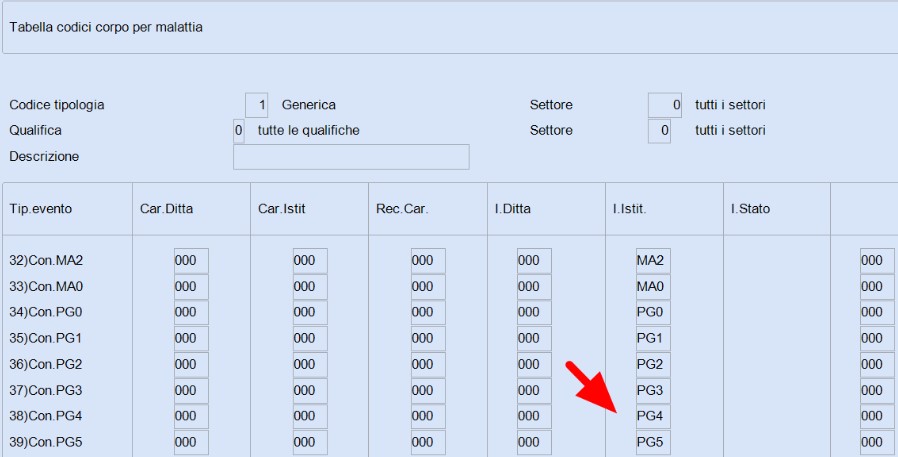Image resolution: width=898 pixels, height=457 pixels.
Task: Click the I.Ditta column header
Action: click(513, 209)
